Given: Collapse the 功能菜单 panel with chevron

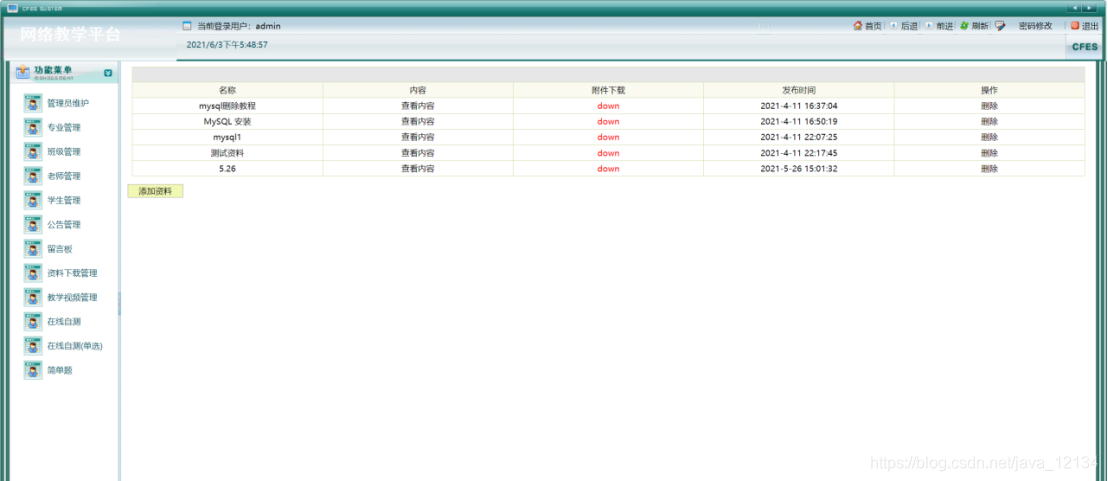Looking at the screenshot, I should pos(108,72).
